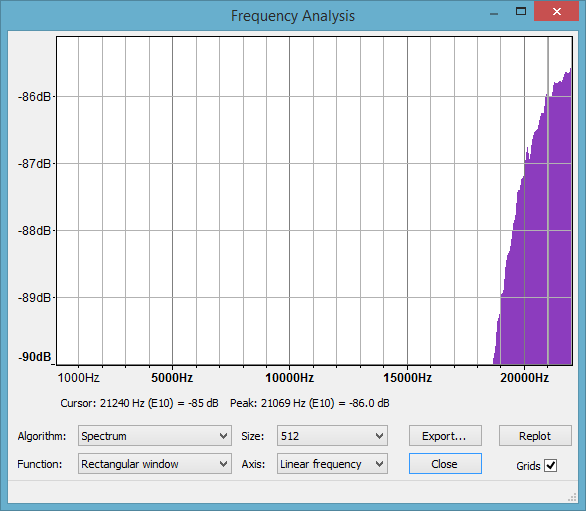Click the resize grip in the window corner

click(572, 497)
